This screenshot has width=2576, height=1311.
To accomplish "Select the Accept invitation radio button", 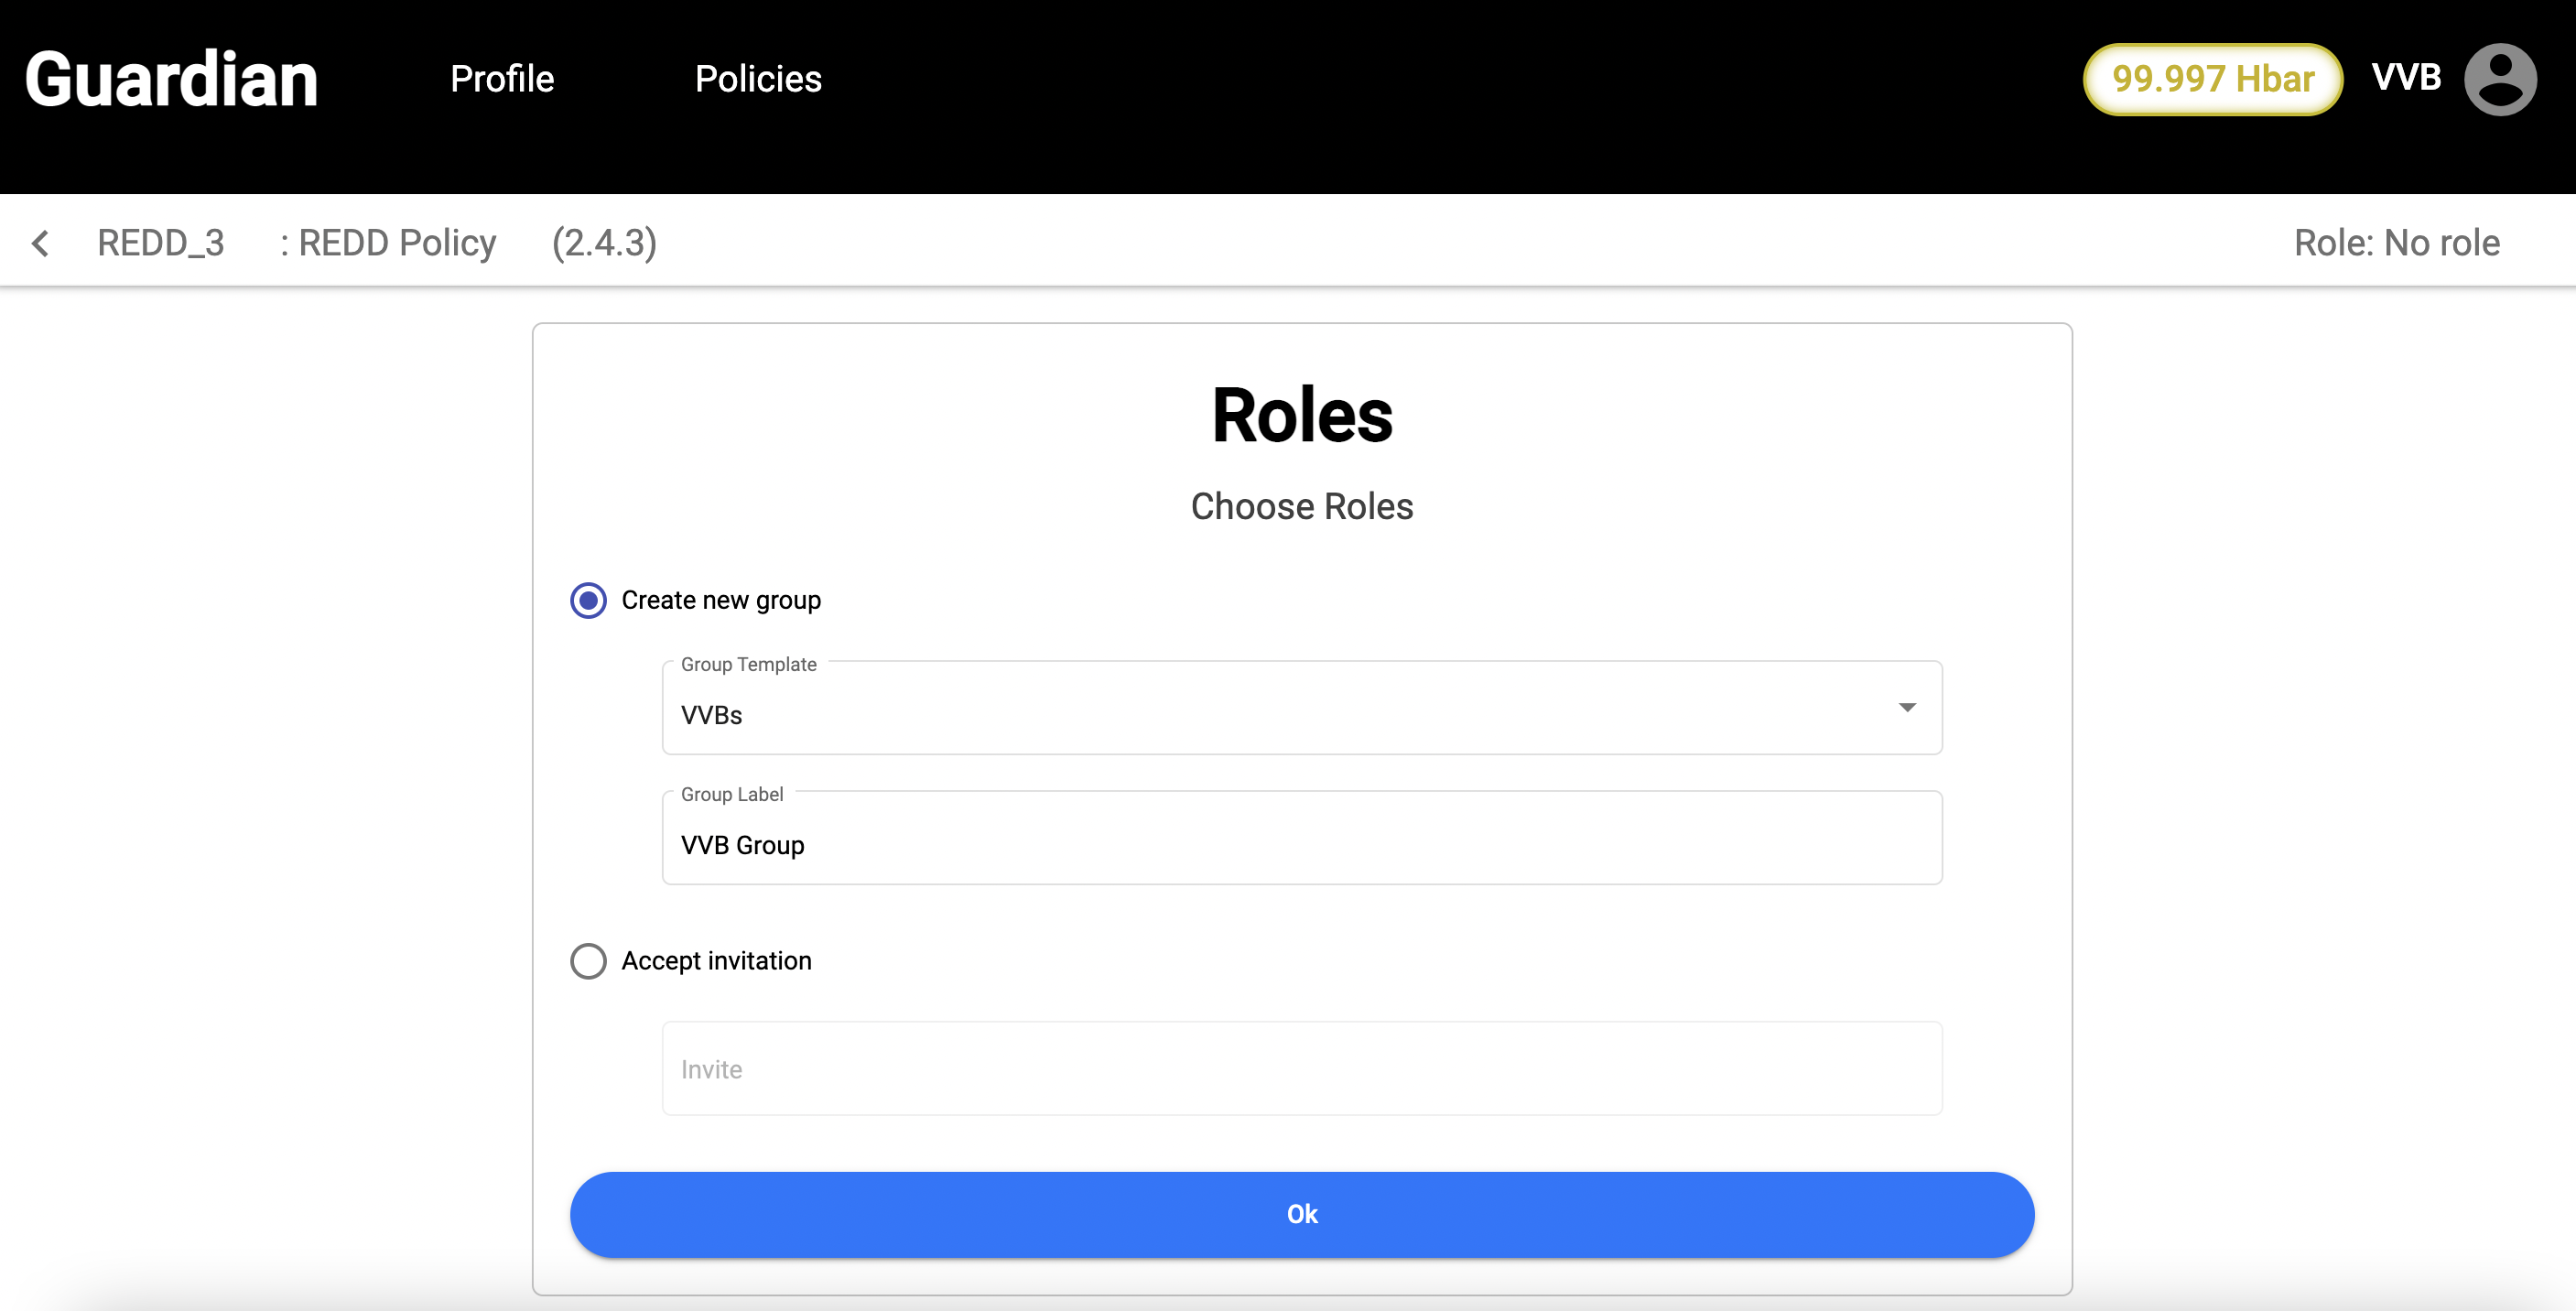I will 588,961.
